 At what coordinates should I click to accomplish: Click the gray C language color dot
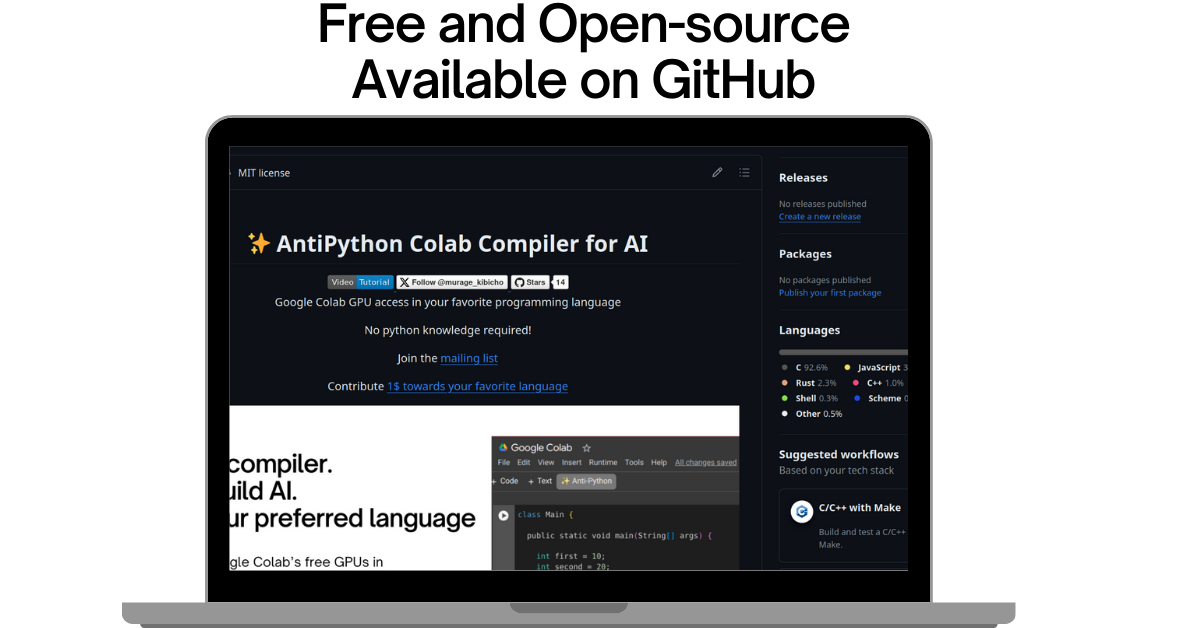tap(785, 368)
